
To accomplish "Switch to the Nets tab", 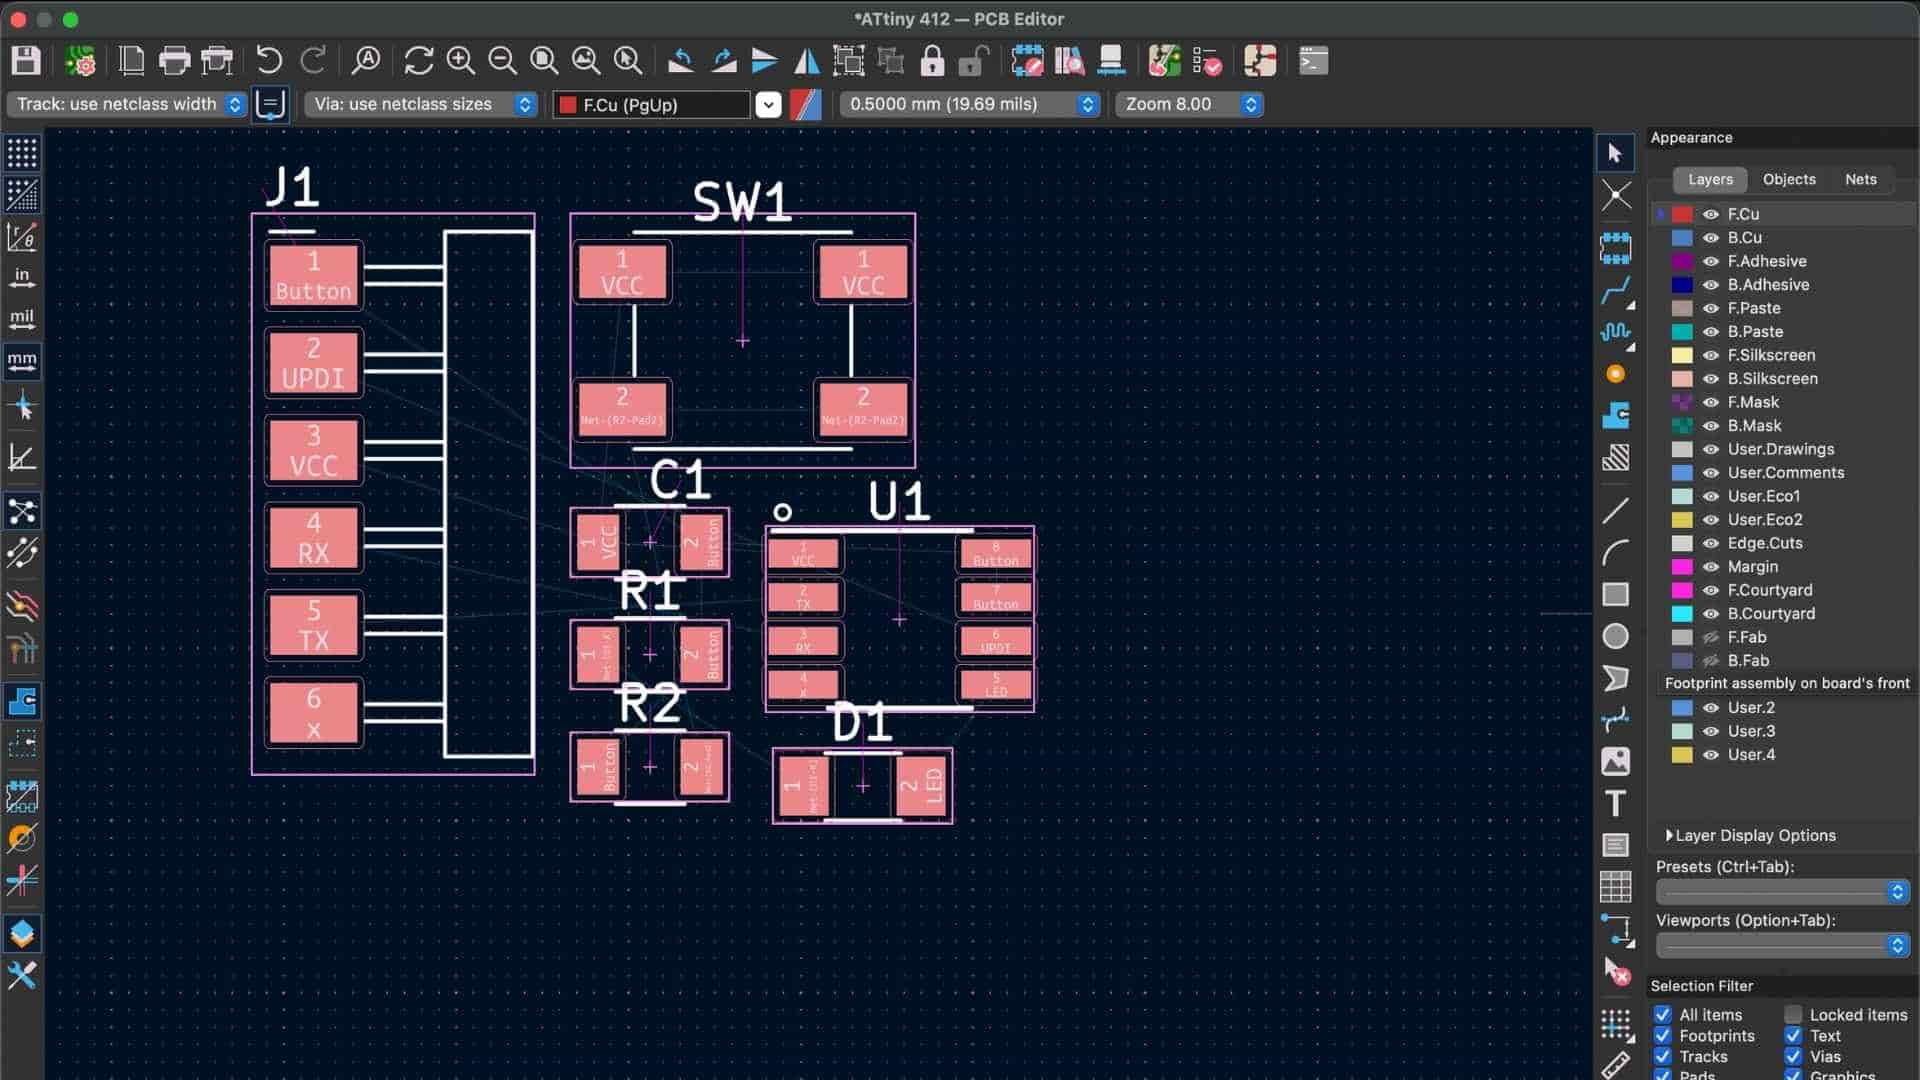I will (x=1860, y=180).
